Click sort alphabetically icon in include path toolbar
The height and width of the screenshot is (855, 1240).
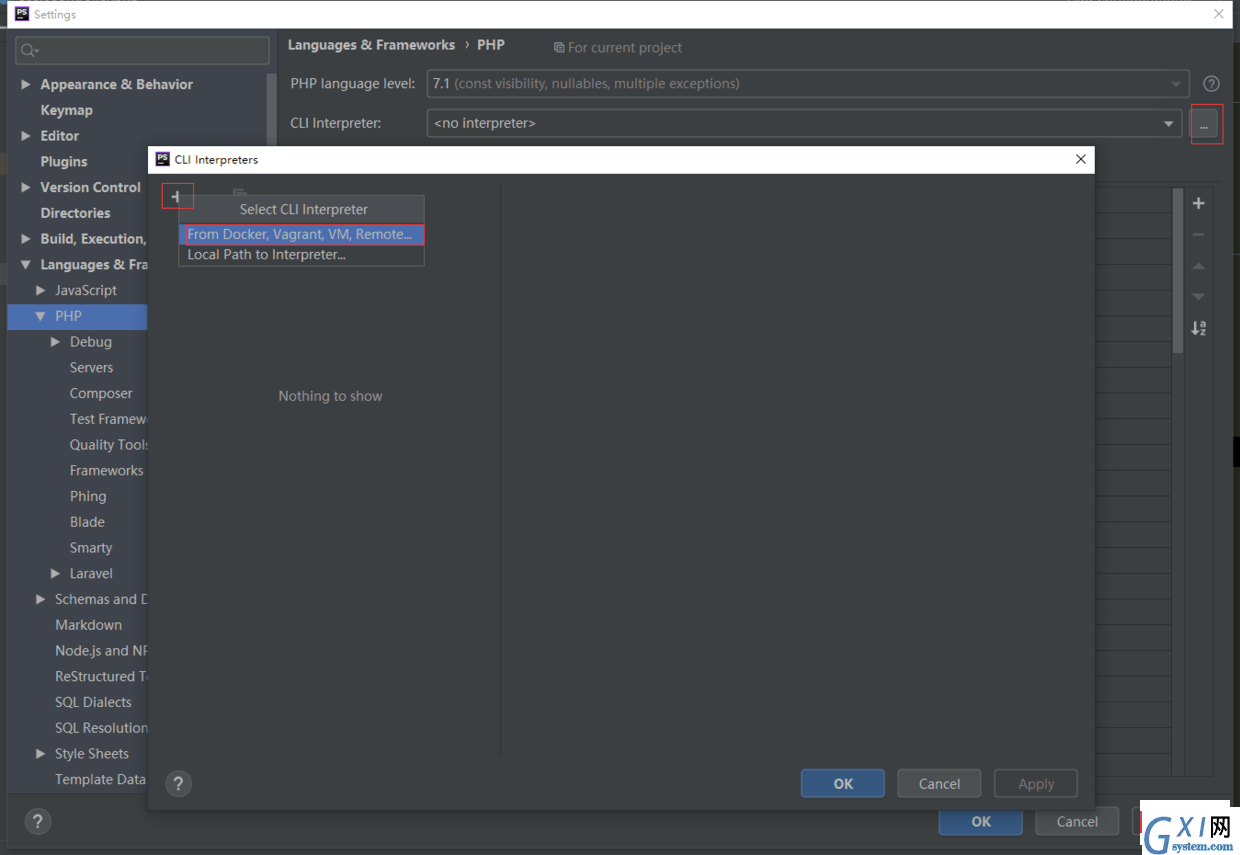tap(1199, 328)
